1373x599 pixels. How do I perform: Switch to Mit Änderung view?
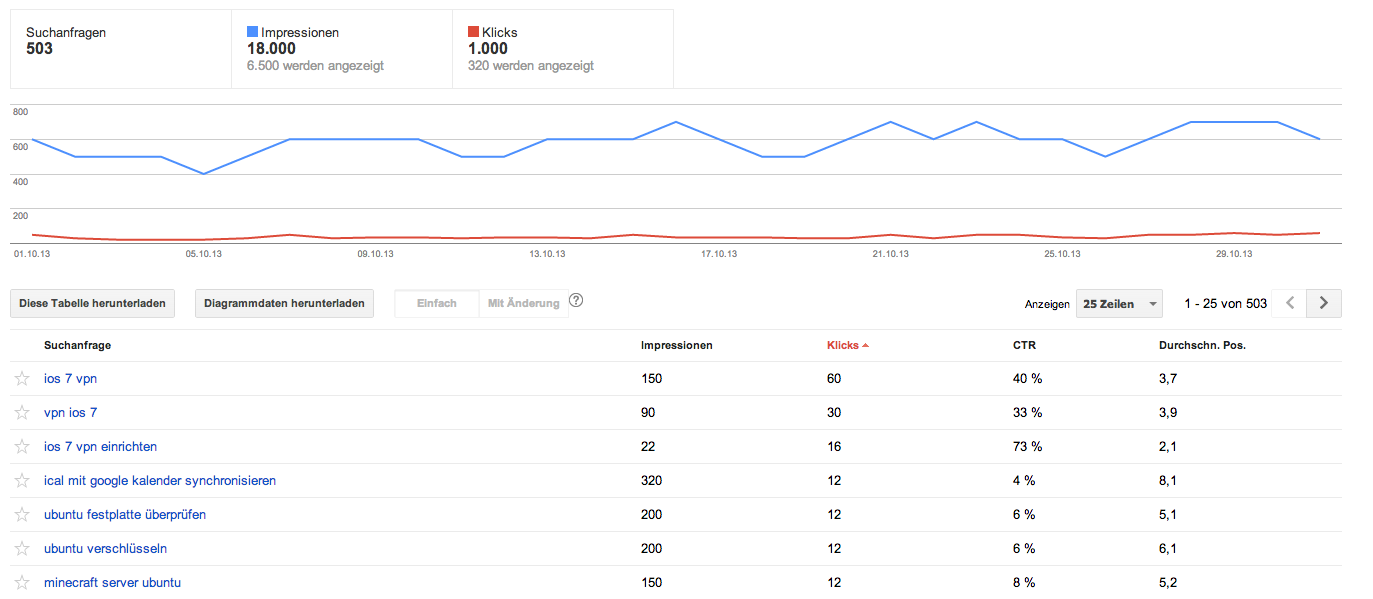tap(523, 304)
